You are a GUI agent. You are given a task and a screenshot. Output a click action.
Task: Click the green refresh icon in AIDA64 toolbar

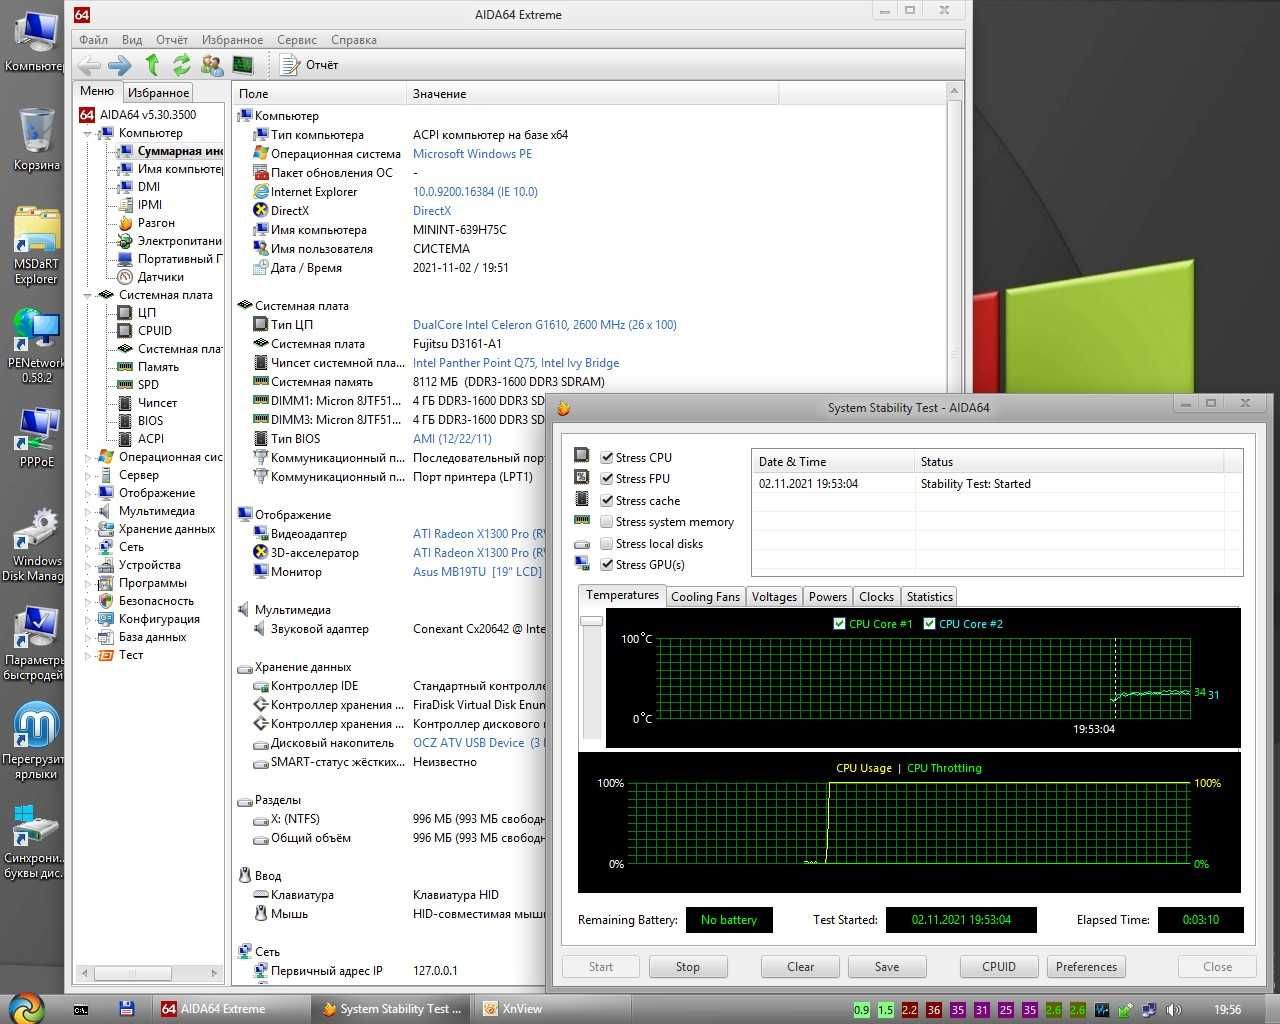pyautogui.click(x=182, y=65)
